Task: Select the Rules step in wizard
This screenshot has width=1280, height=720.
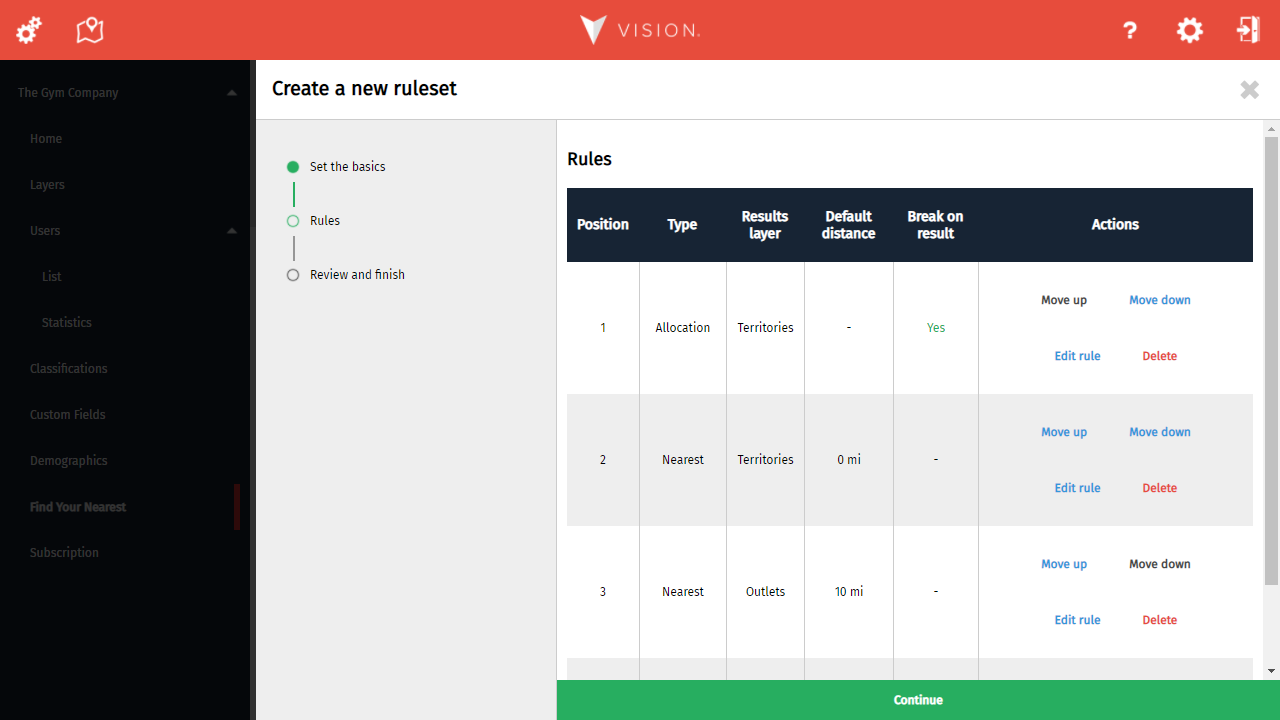Action: pos(324,221)
